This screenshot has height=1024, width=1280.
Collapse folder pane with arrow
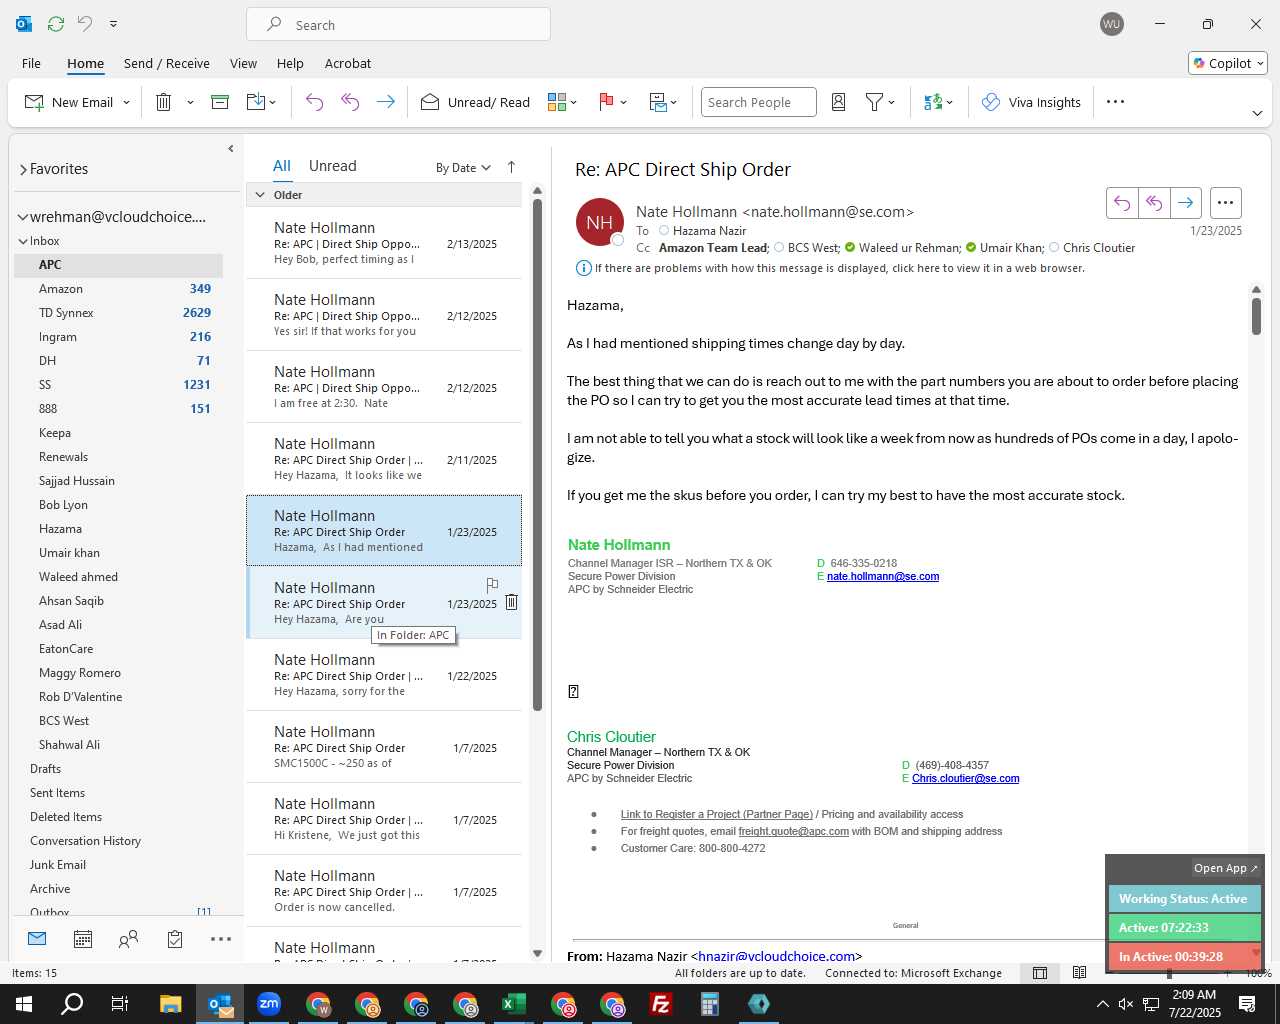tap(231, 148)
